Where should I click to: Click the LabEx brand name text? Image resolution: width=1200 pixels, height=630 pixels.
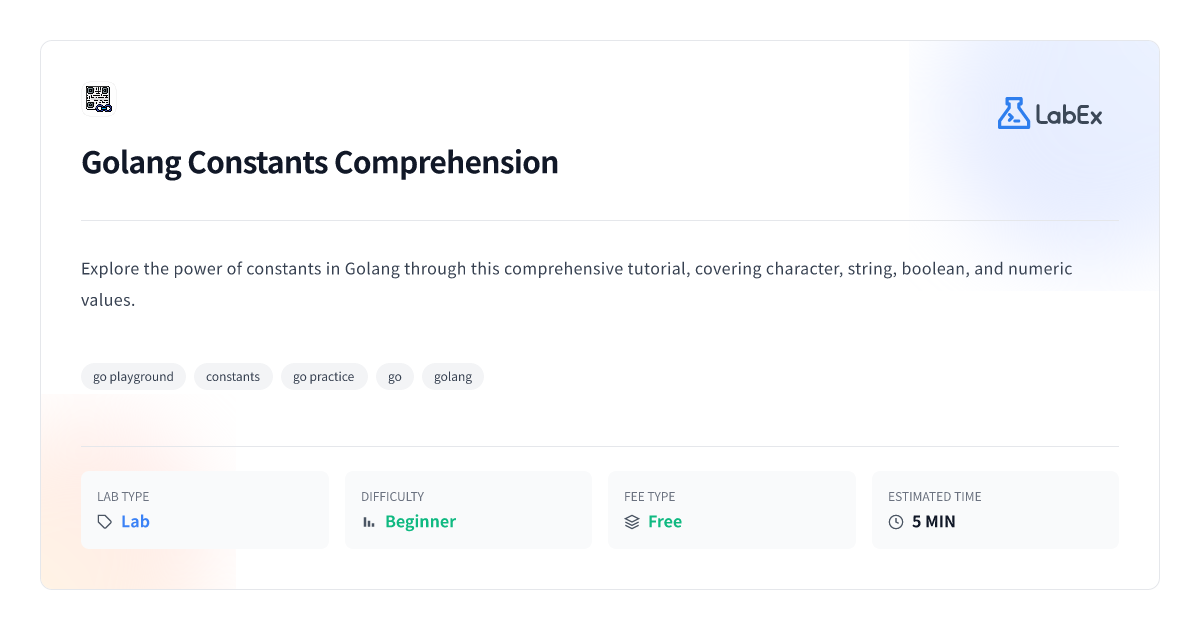click(x=1069, y=115)
